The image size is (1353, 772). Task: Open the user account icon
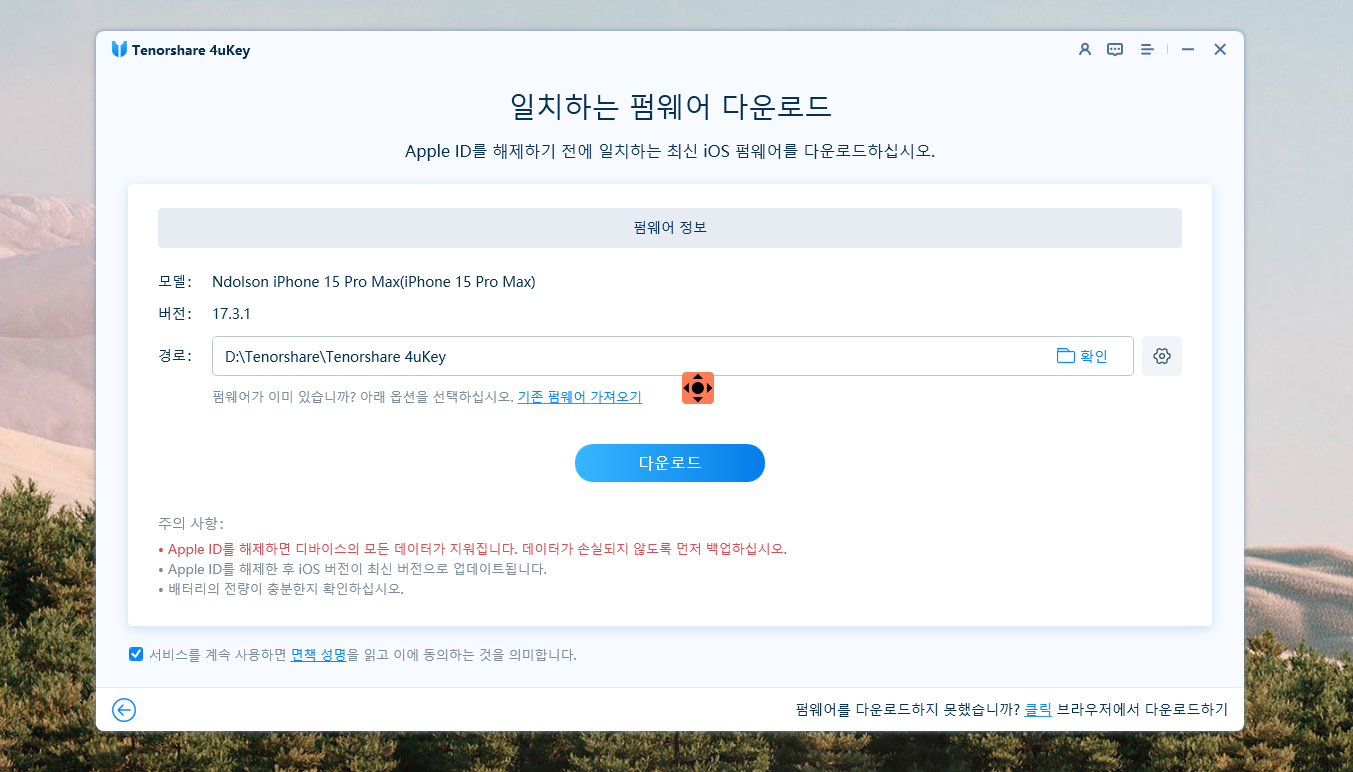[x=1084, y=49]
